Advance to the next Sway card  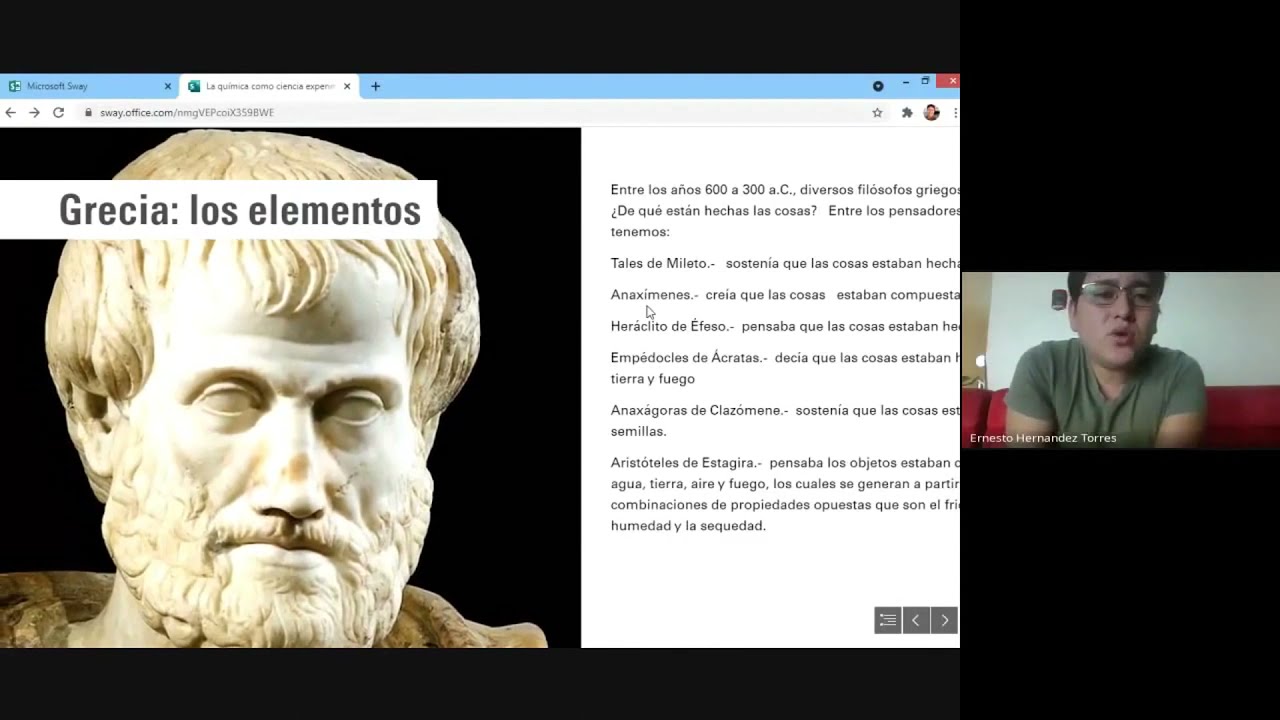[x=944, y=621]
